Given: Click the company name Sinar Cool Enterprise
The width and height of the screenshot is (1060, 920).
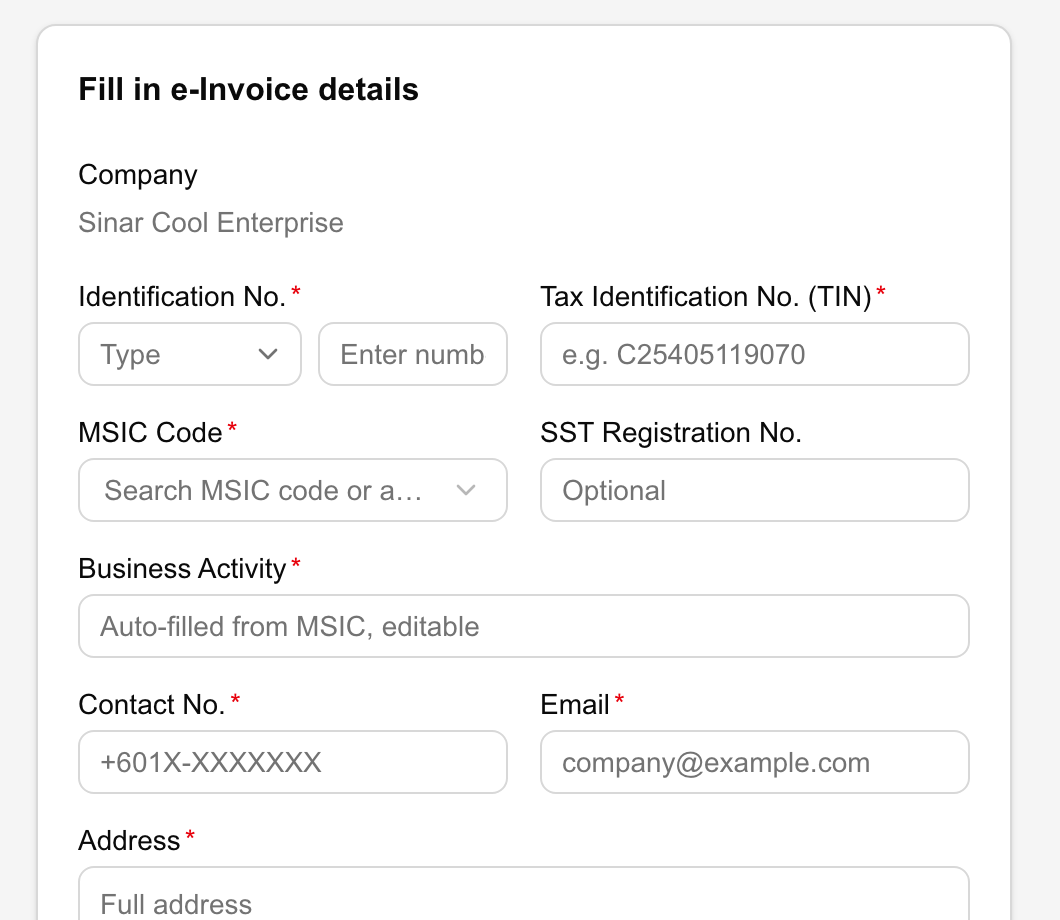Looking at the screenshot, I should coord(211,222).
